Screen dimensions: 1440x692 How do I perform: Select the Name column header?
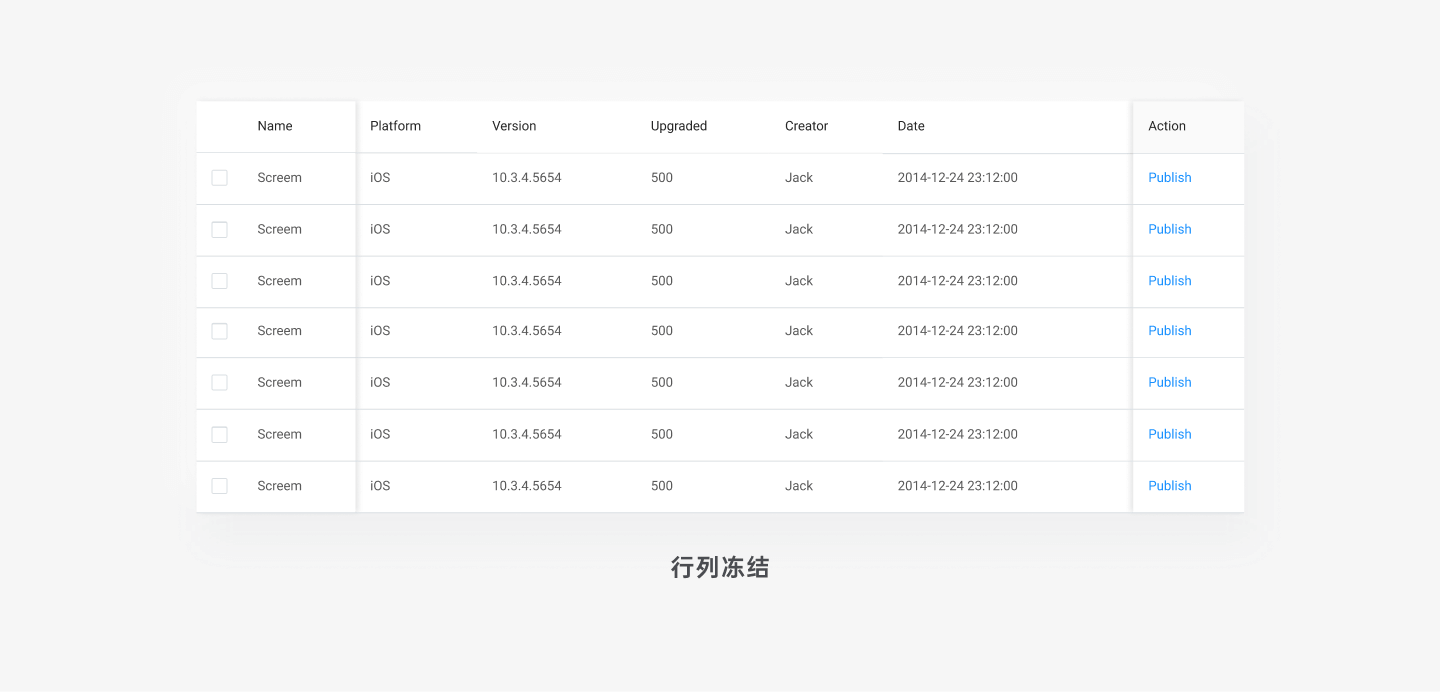coord(275,126)
